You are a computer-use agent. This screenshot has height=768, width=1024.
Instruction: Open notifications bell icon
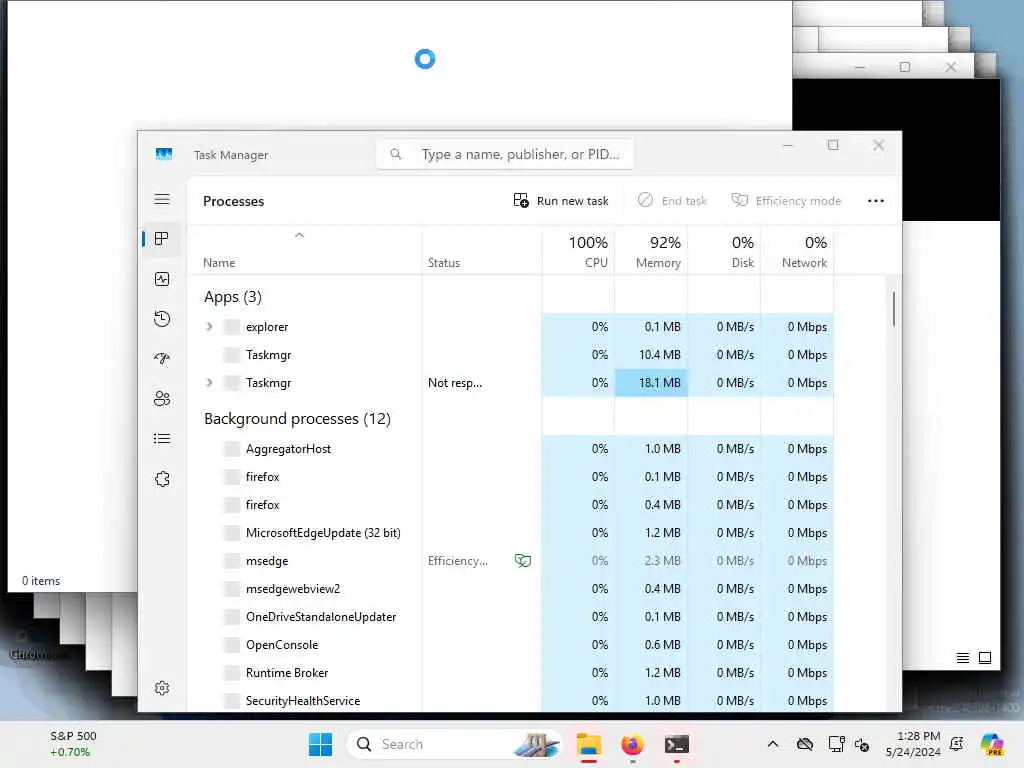[x=957, y=744]
